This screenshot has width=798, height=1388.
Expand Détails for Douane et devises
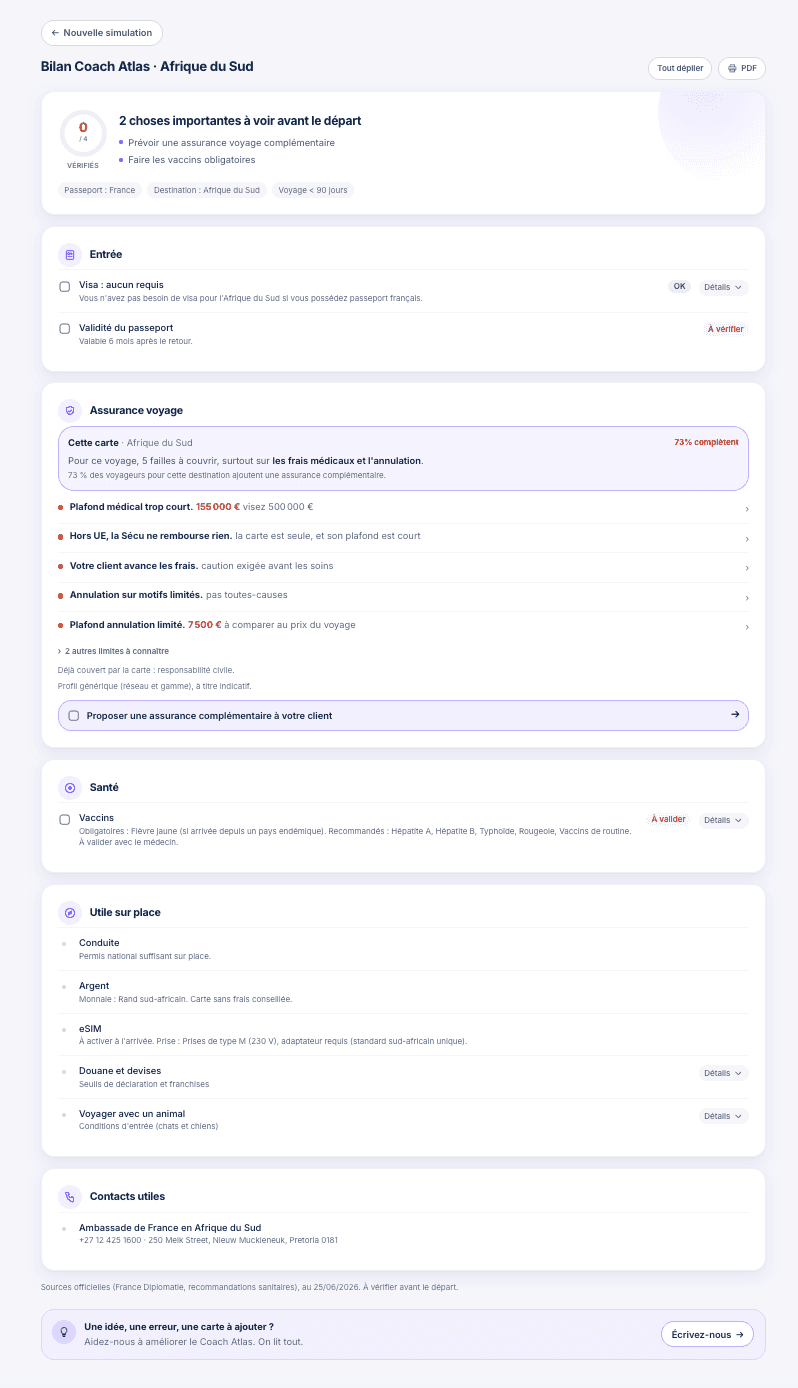point(723,1073)
